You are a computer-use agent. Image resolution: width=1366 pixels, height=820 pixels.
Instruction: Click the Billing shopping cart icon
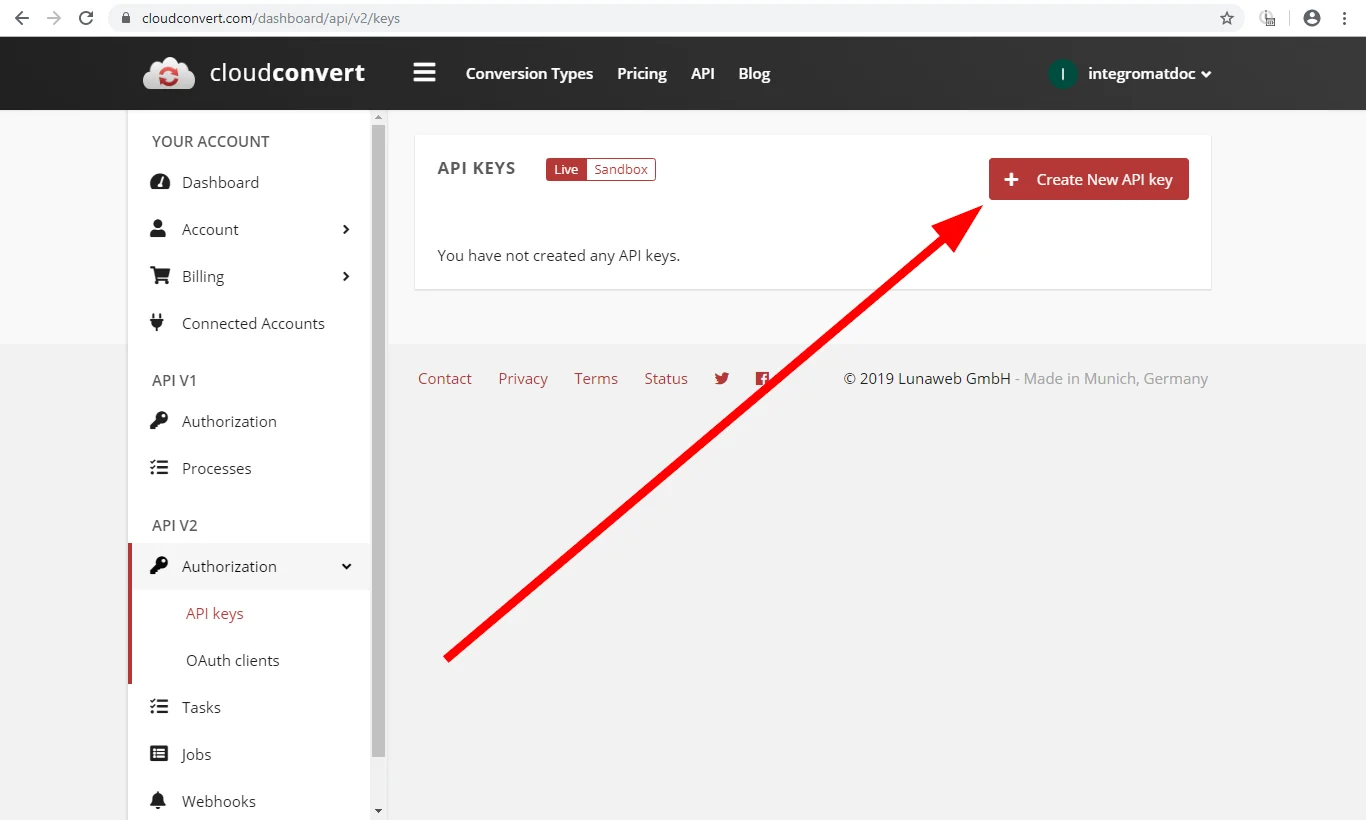159,276
